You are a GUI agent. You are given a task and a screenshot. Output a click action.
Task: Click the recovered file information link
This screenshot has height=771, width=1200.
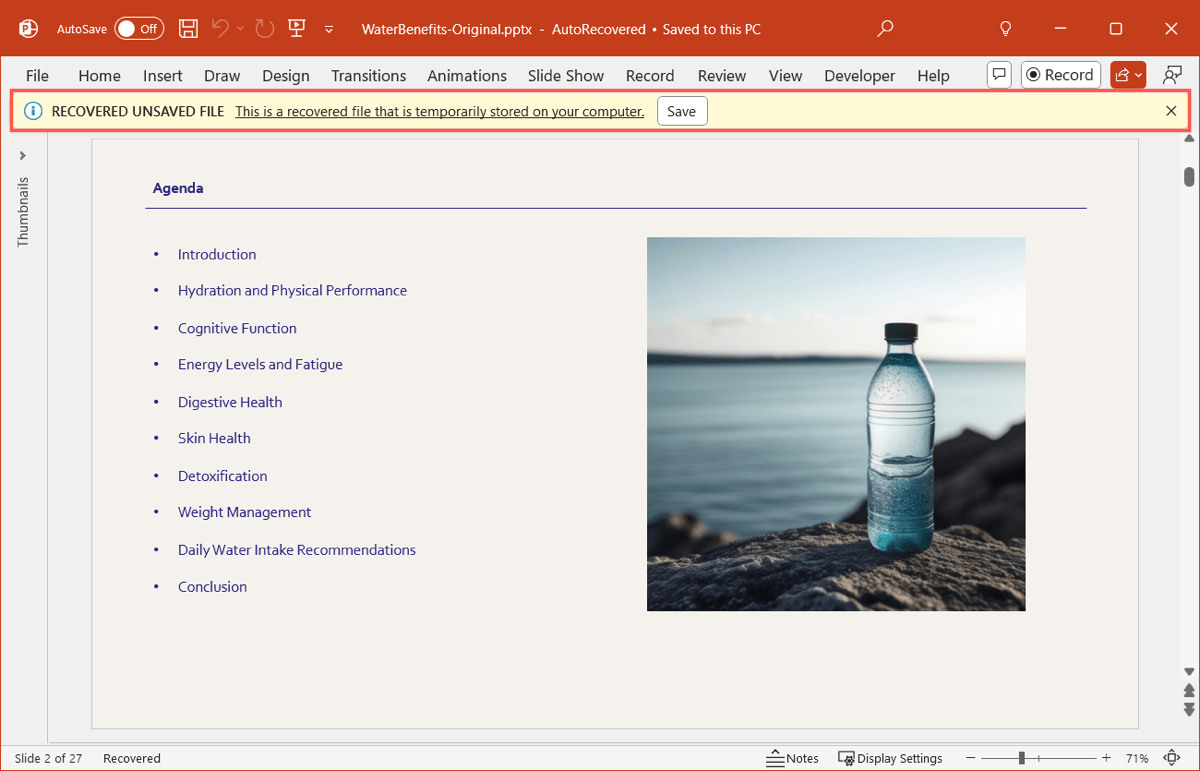439,111
